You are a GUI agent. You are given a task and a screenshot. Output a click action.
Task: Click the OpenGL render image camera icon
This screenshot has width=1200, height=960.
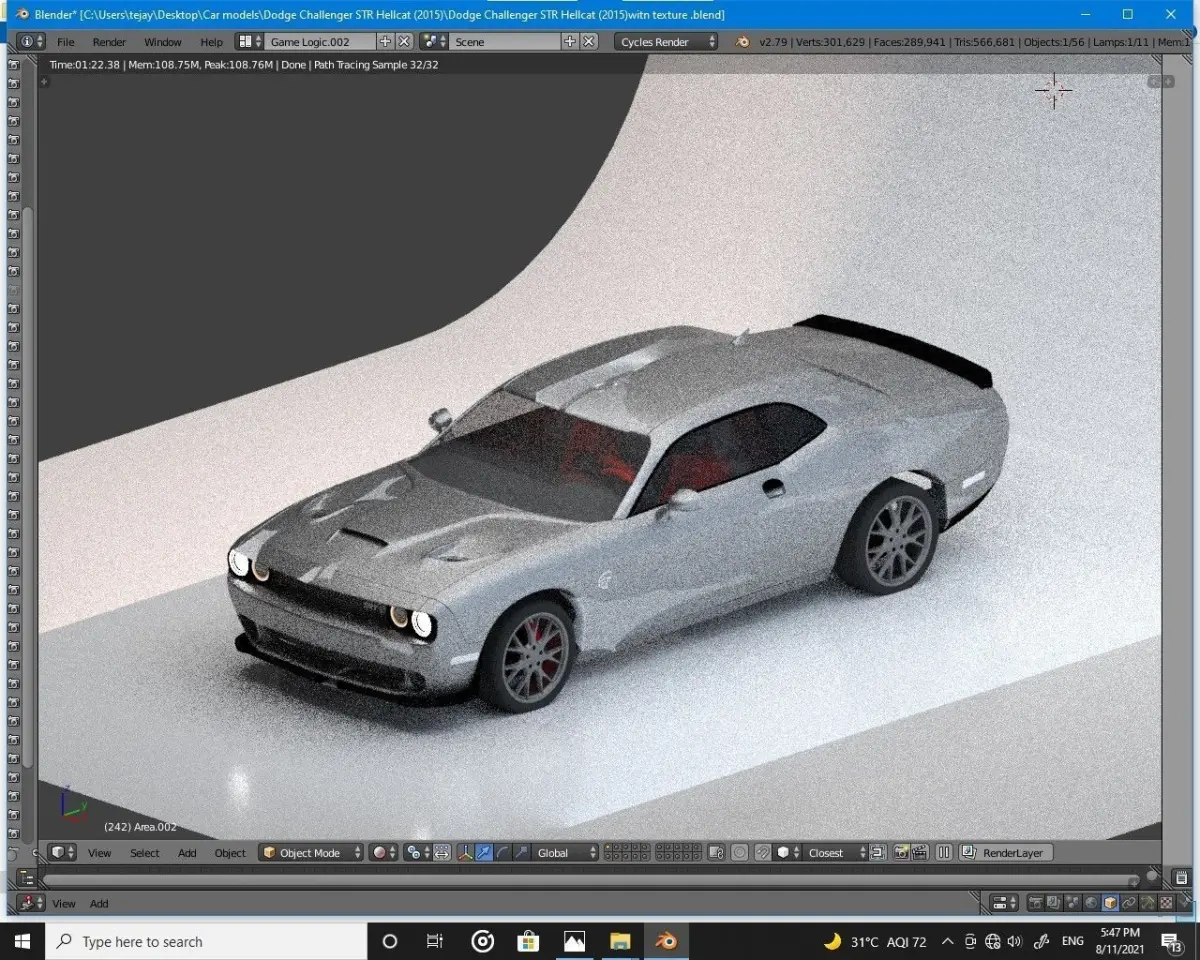click(x=901, y=853)
